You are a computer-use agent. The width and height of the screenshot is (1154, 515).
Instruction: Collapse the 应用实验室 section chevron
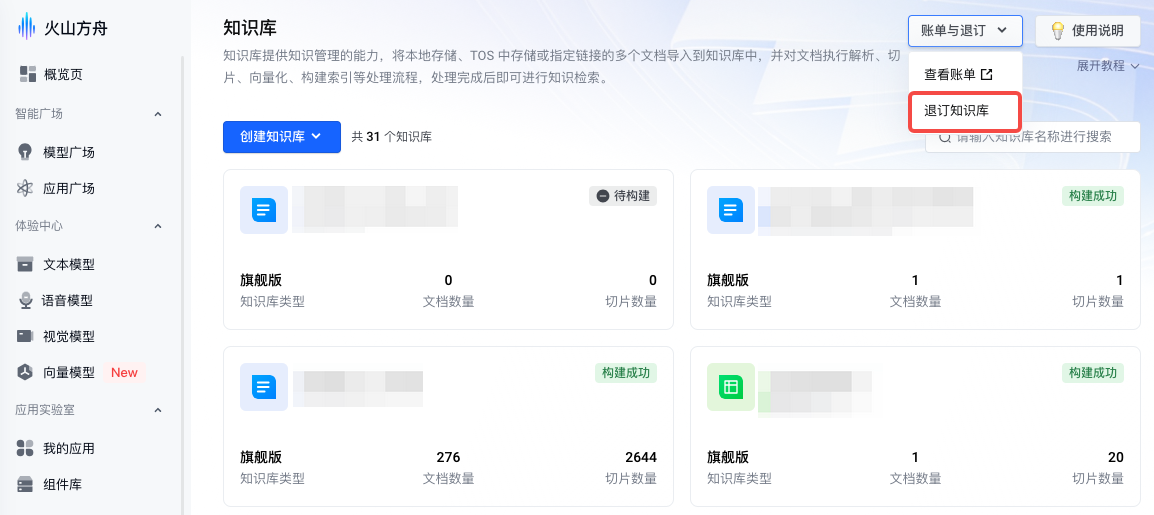(158, 409)
